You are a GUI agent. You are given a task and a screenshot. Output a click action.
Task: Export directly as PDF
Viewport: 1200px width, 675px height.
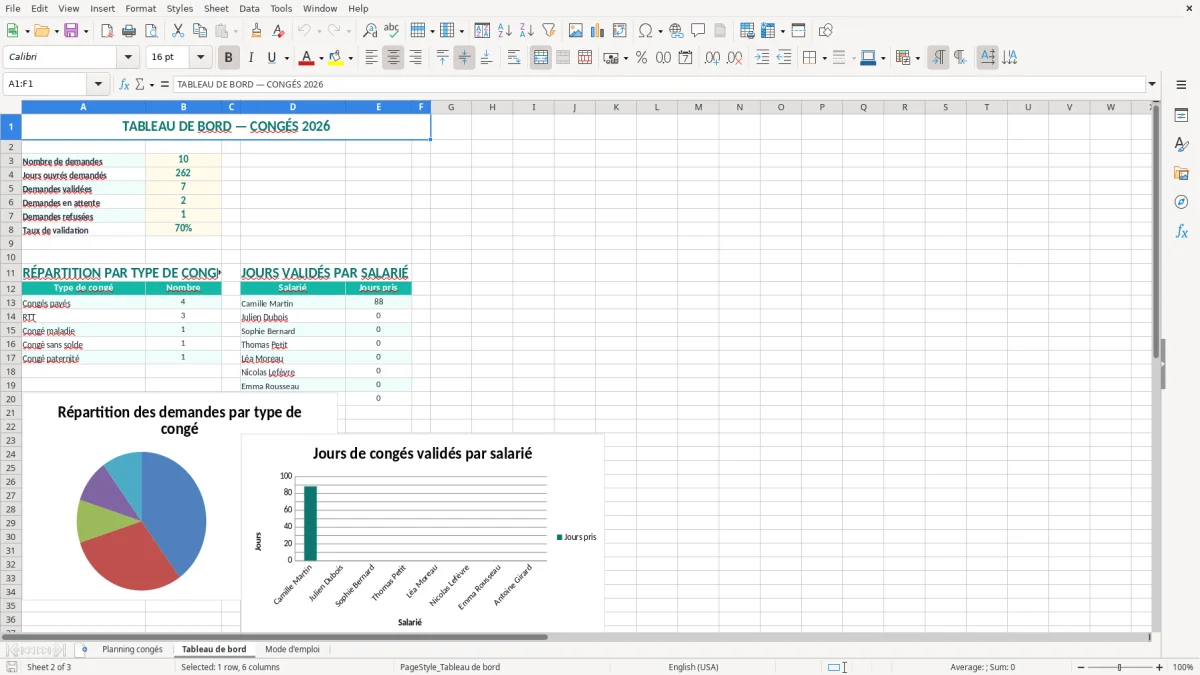point(107,30)
